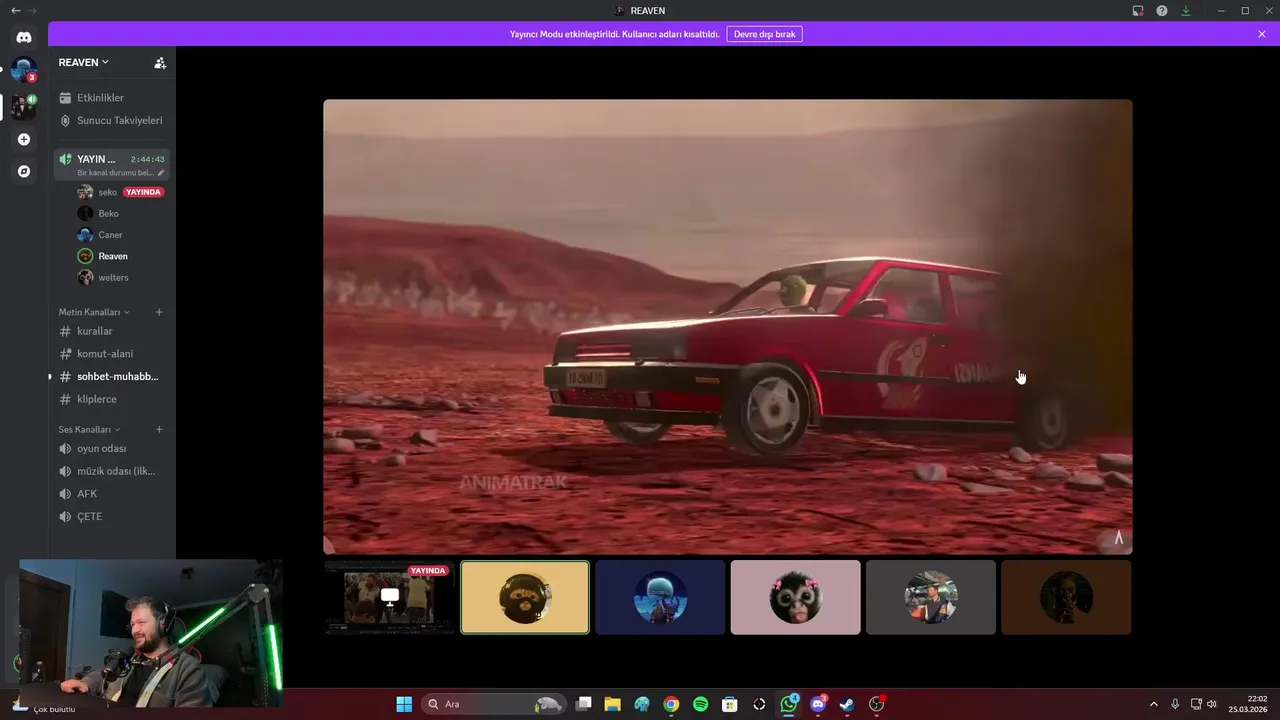Select the YAYIN voice channel header
Image resolution: width=1280 pixels, height=720 pixels.
pos(111,165)
